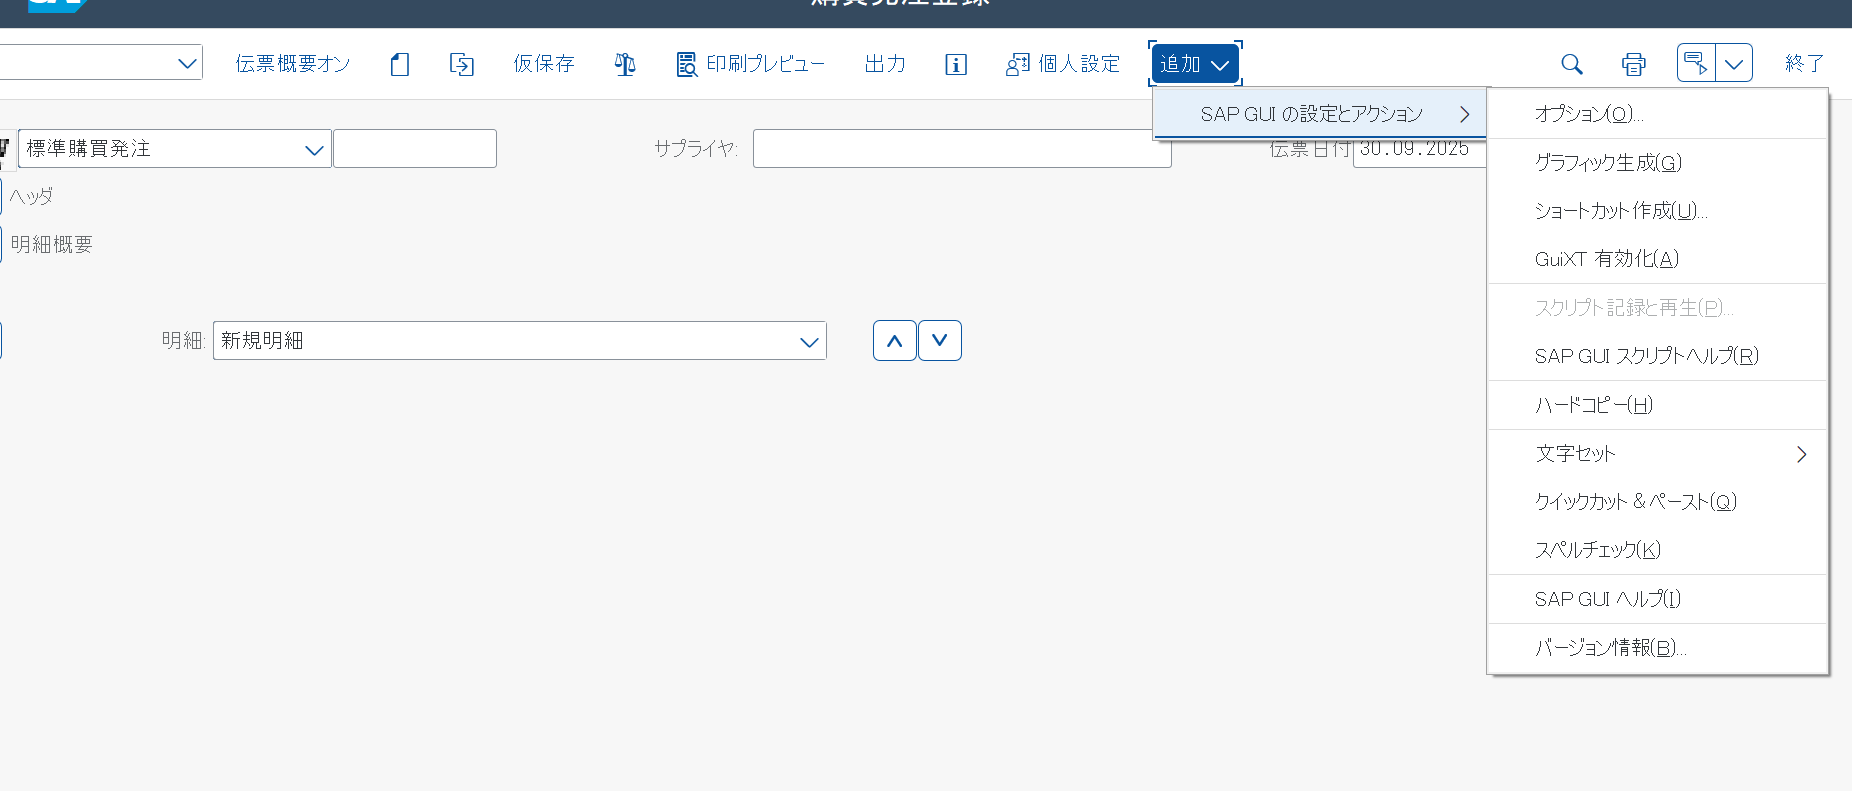Select バージョン情報(B)... menu item

coord(1657,648)
